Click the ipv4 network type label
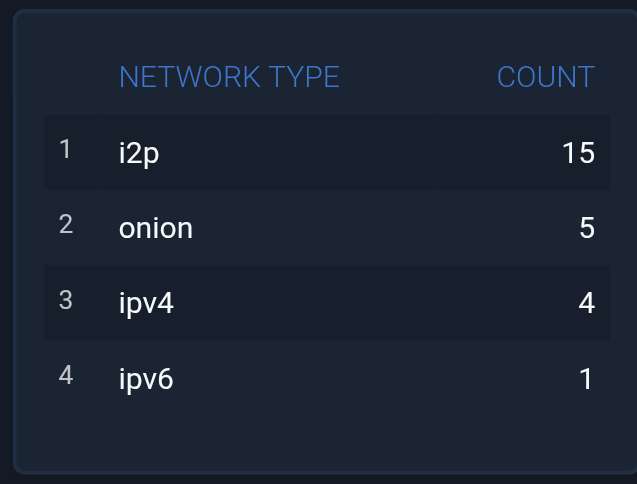Screen dimensions: 637x484 tap(146, 303)
